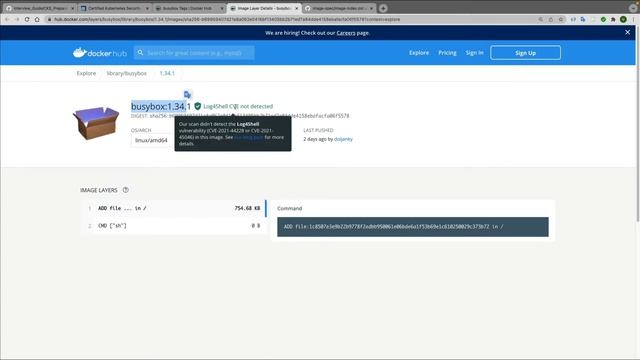Open the Careers page link

346,33
